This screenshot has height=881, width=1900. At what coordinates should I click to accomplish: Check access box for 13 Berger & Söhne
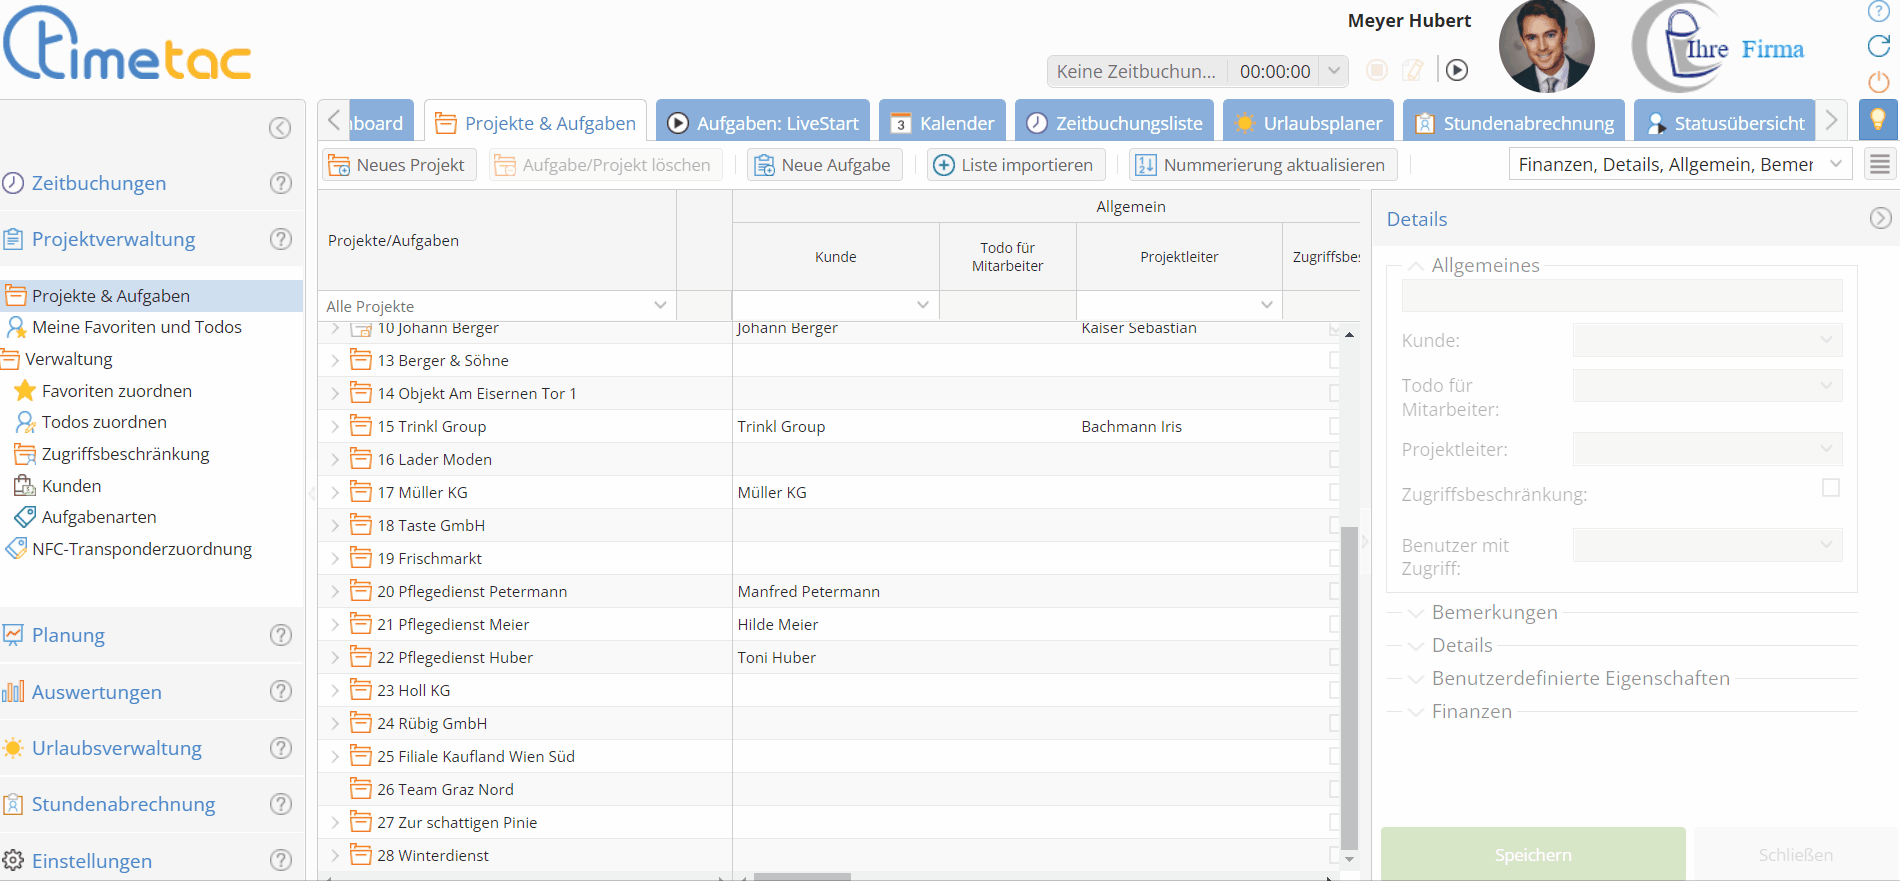pos(1334,360)
